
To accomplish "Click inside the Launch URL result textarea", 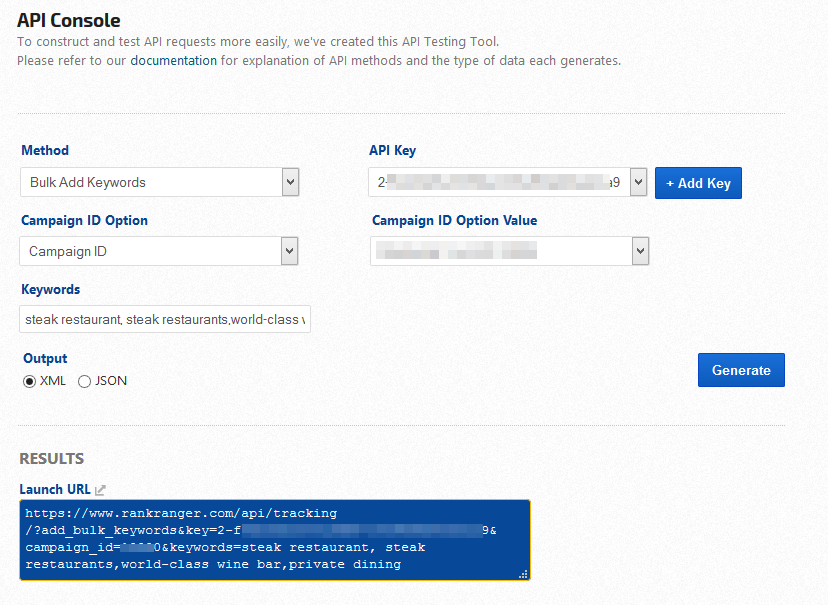I will pos(275,540).
